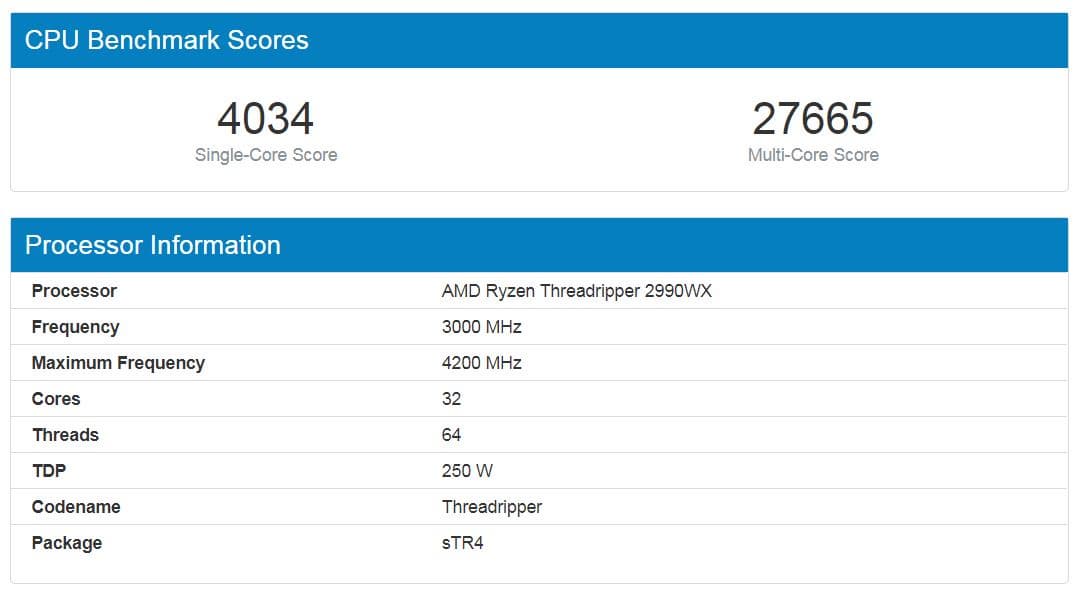Select the 3000 MHz value
Viewport: 1082px width, 599px height.
(x=482, y=326)
